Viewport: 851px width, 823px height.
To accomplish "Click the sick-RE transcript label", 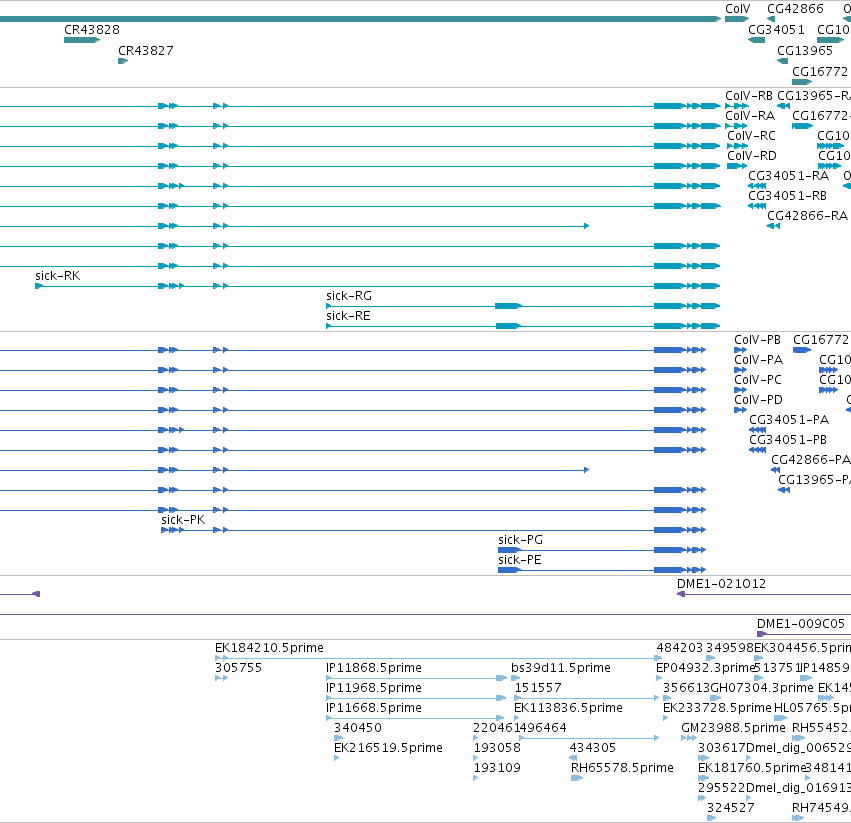I will point(348,316).
